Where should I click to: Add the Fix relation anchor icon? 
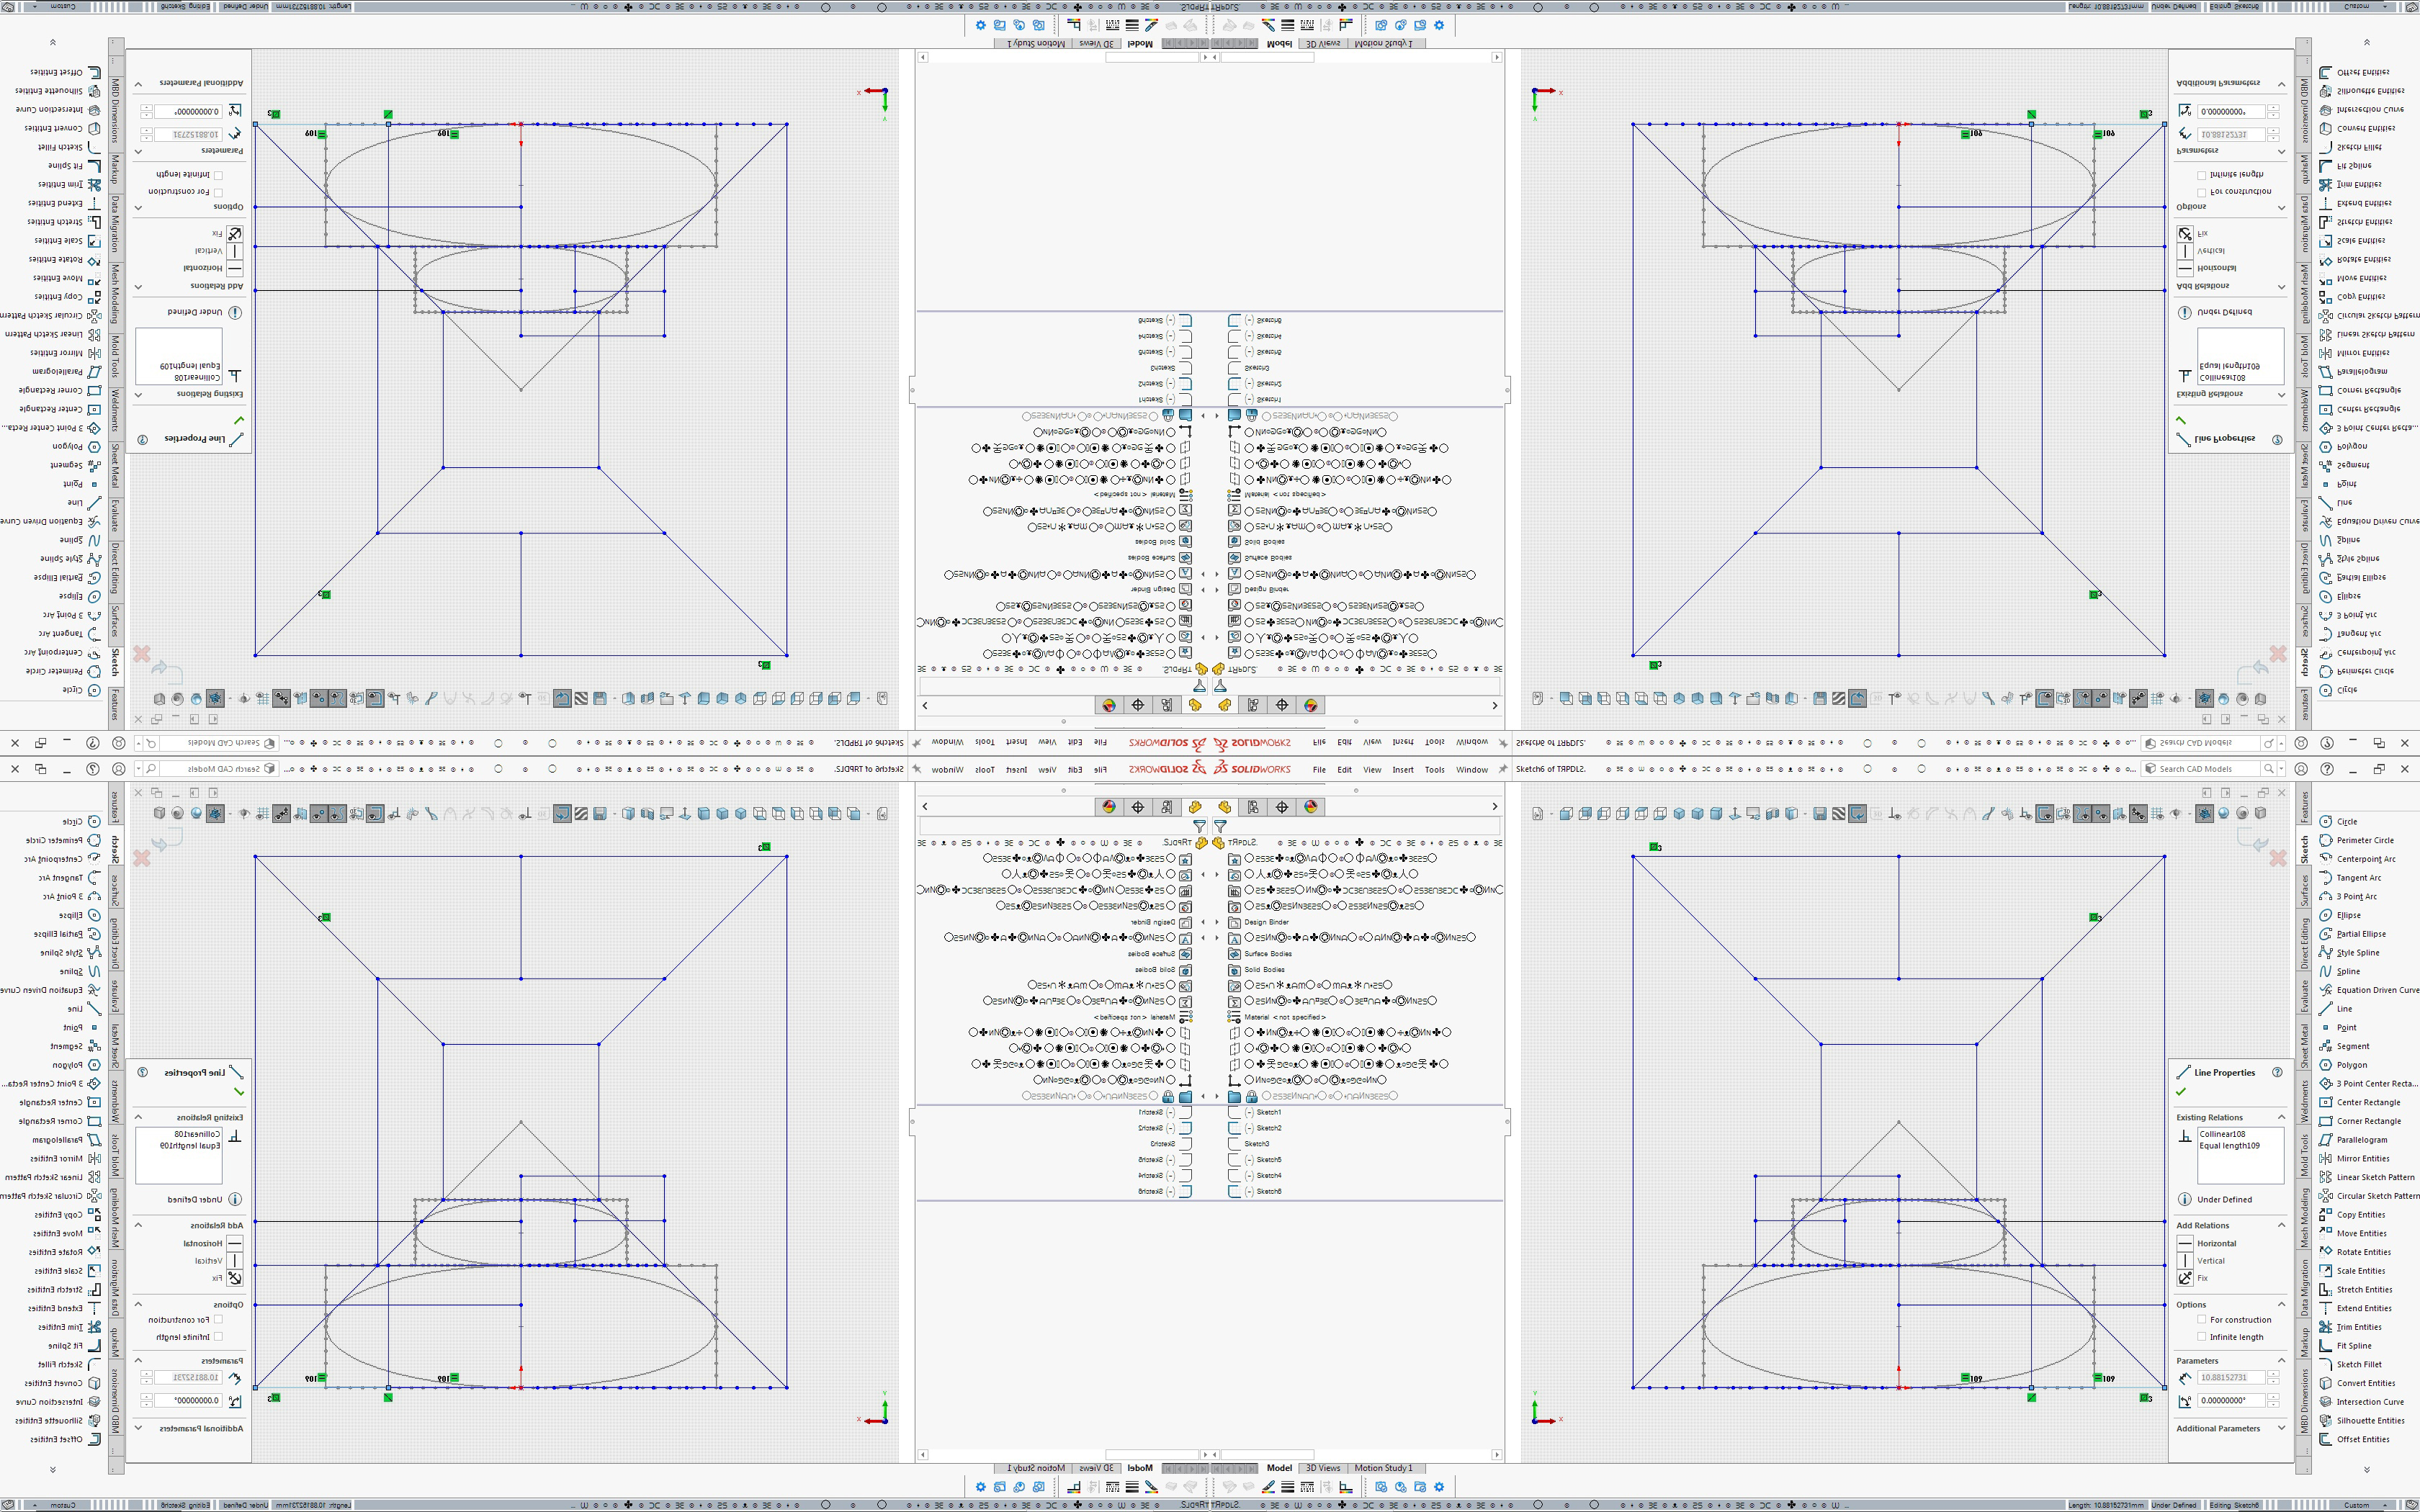coord(2185,1278)
